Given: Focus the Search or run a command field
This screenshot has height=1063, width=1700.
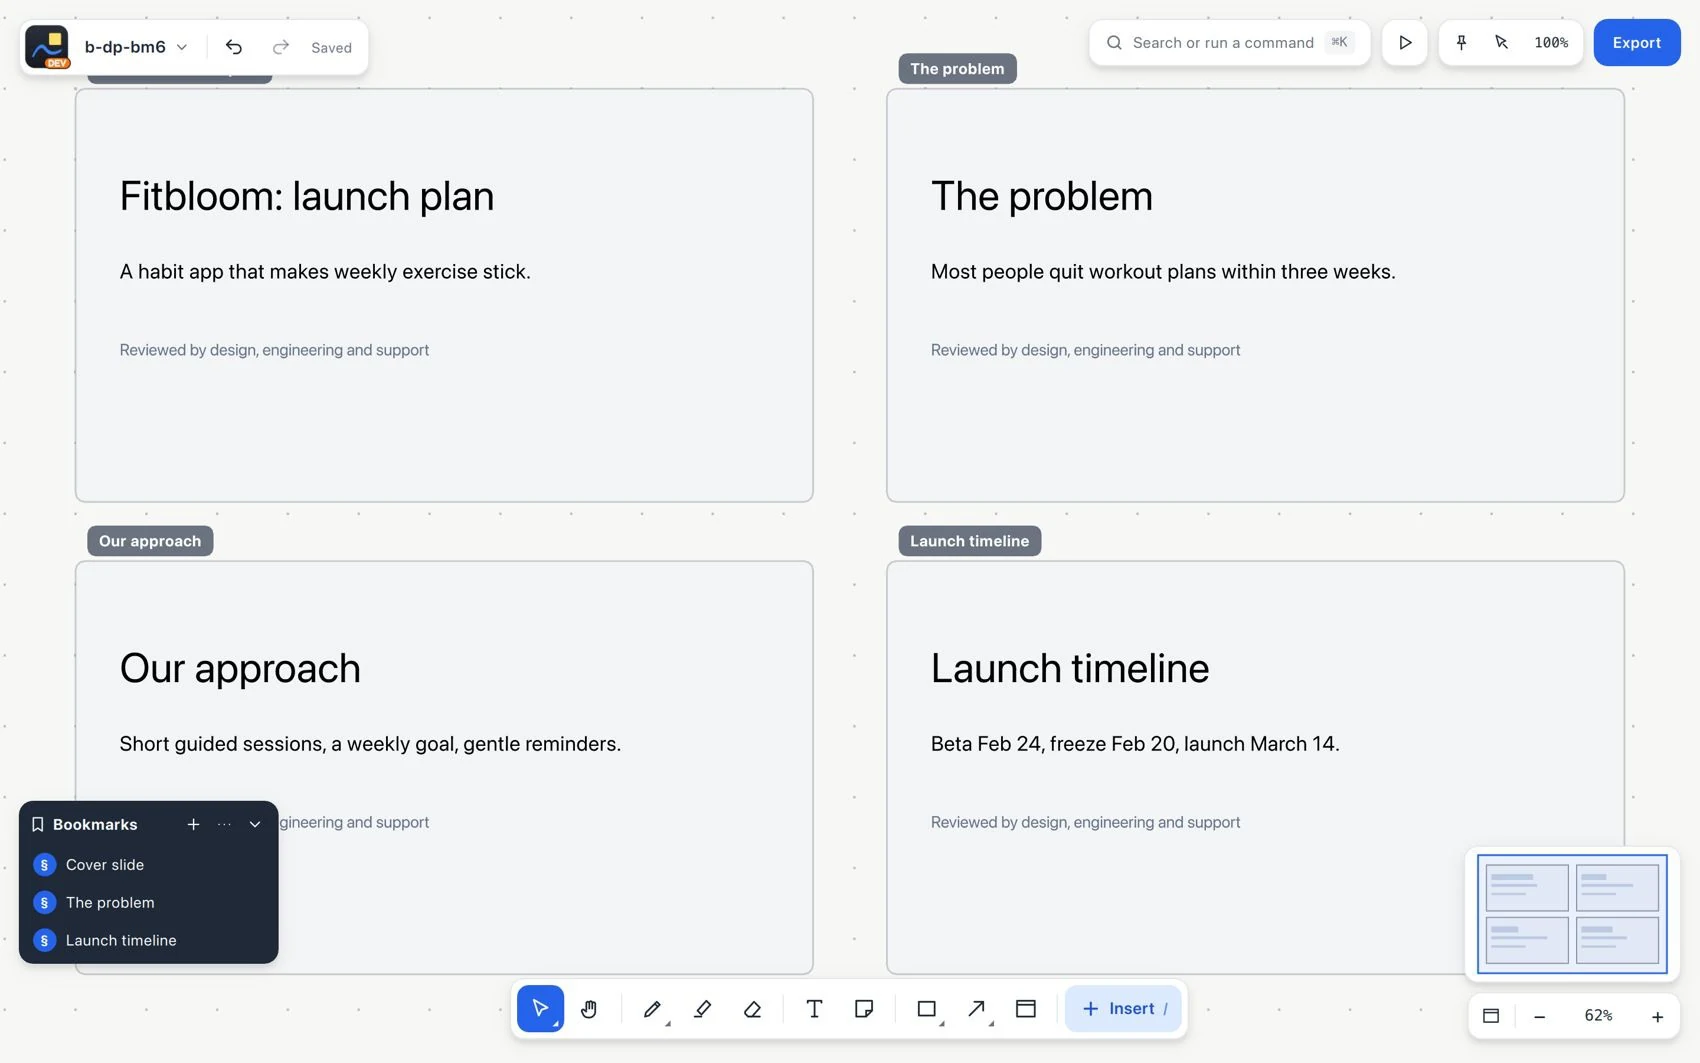Looking at the screenshot, I should (x=1229, y=43).
